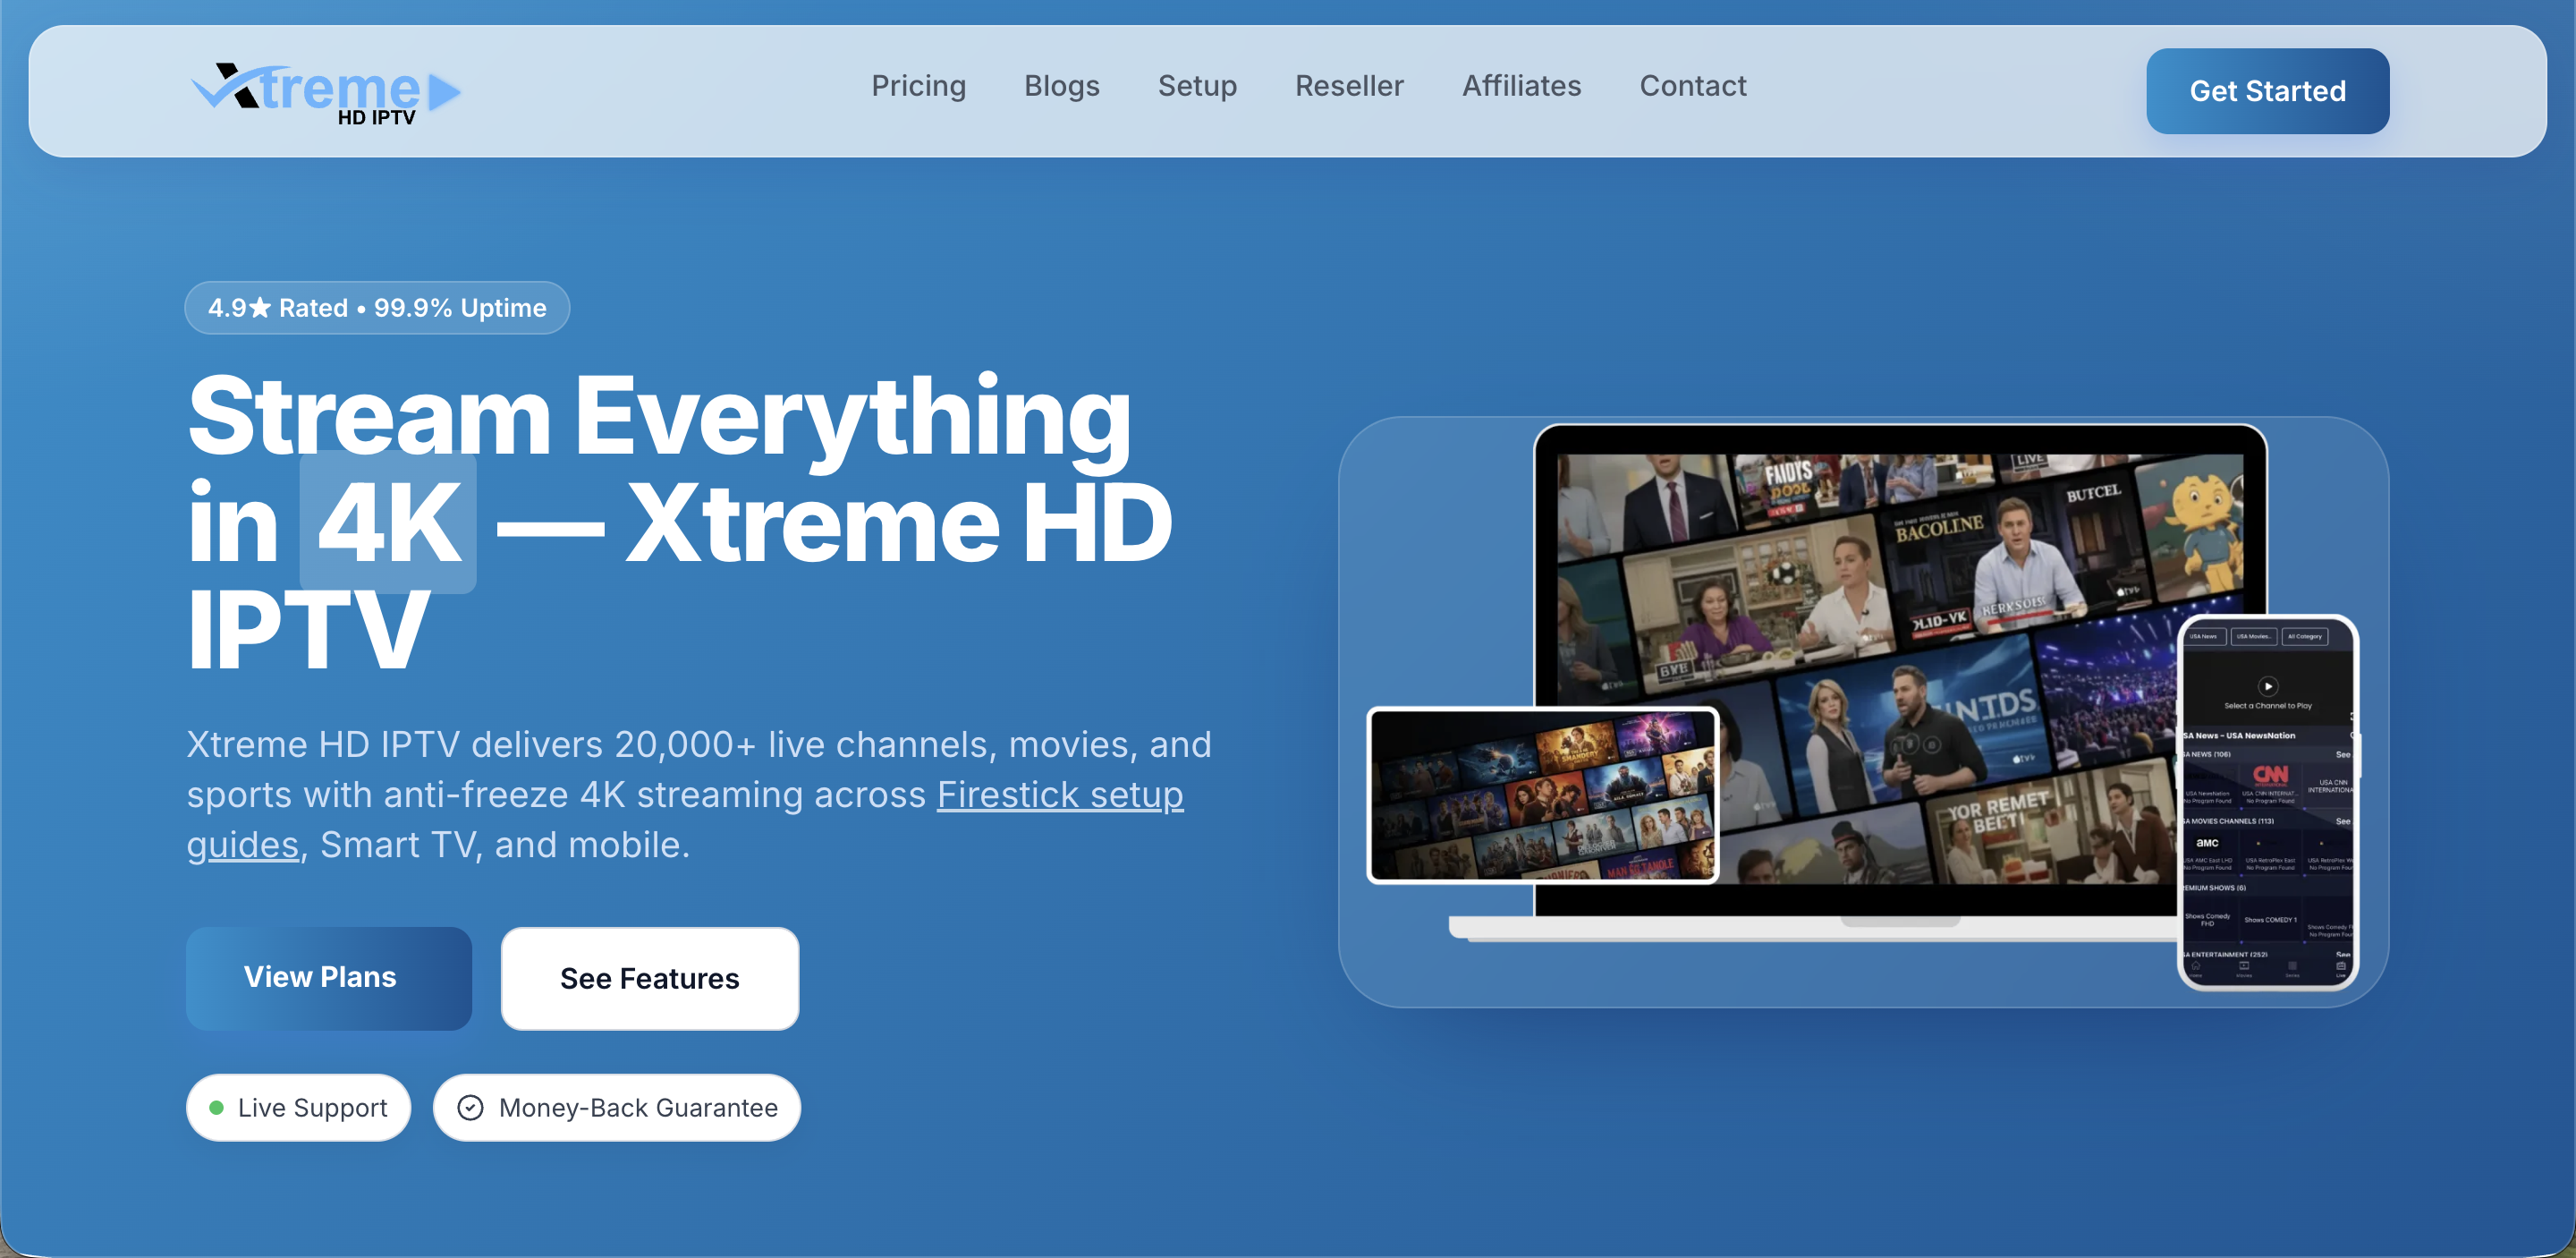Click the Xtreme HD IPTV logo
The image size is (2576, 1258).
click(x=326, y=91)
